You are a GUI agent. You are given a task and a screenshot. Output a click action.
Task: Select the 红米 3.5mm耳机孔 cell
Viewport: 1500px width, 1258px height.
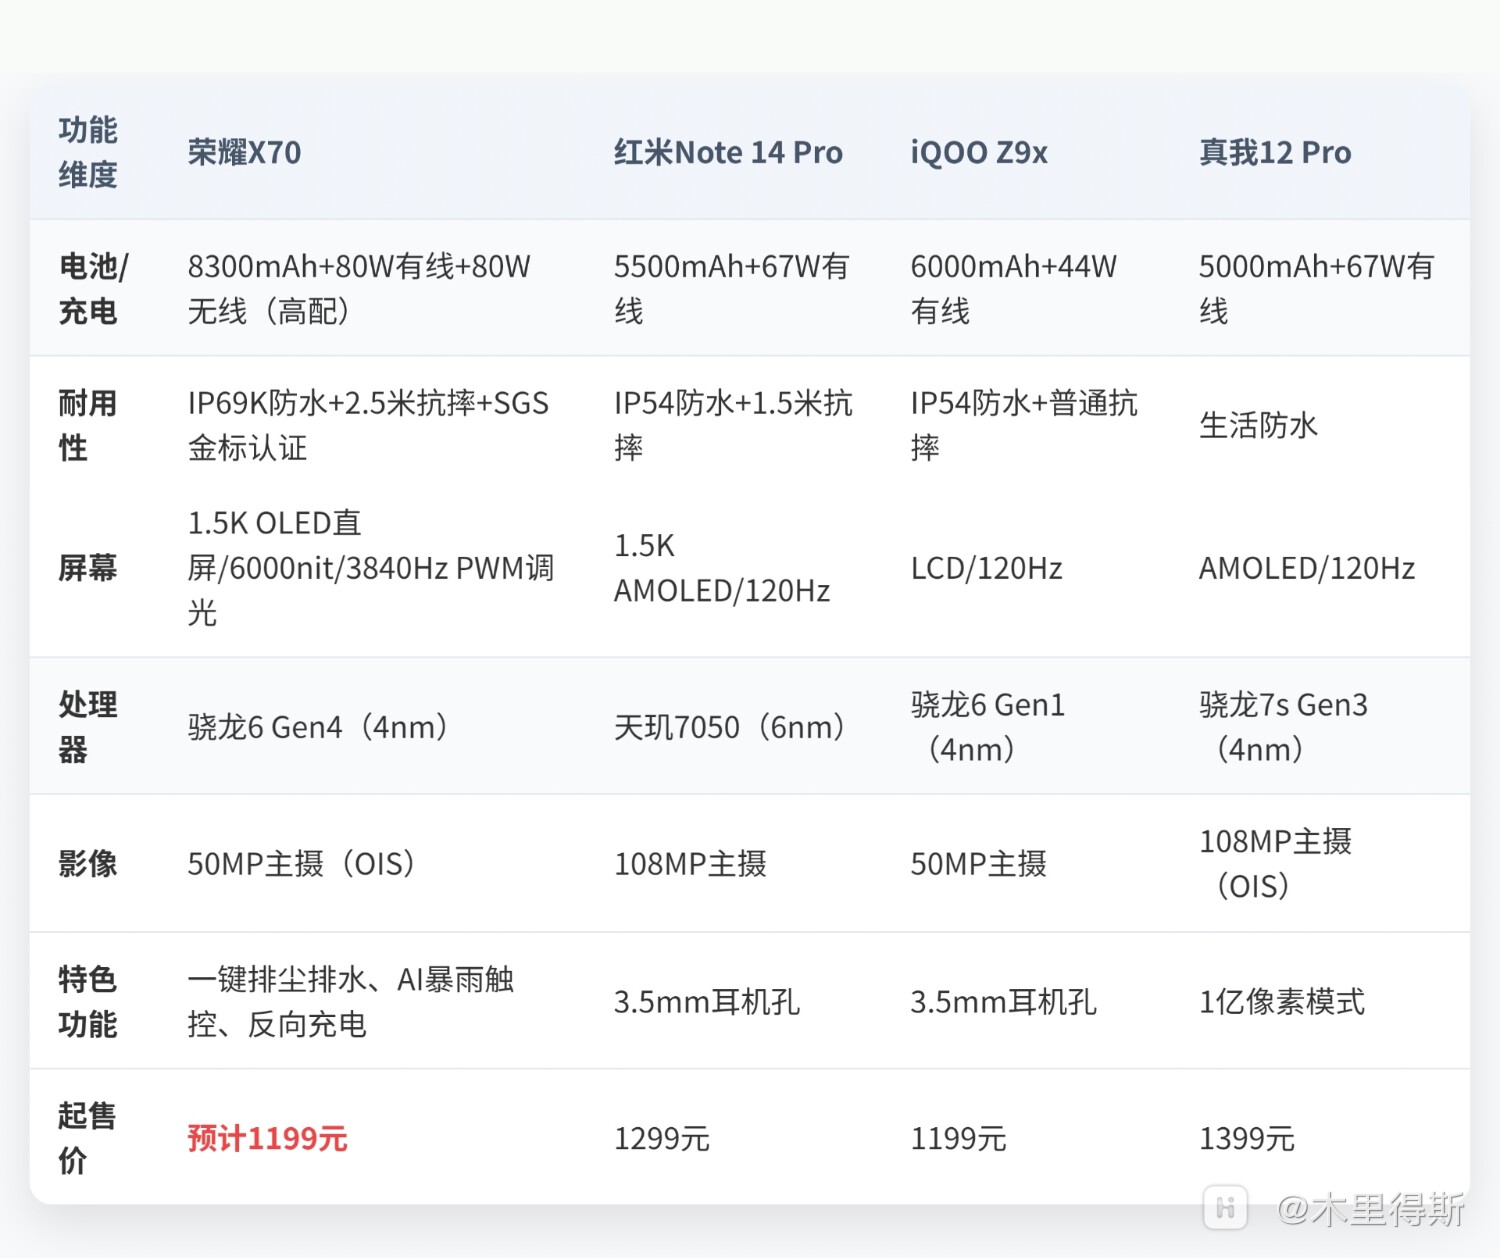pos(706,1001)
